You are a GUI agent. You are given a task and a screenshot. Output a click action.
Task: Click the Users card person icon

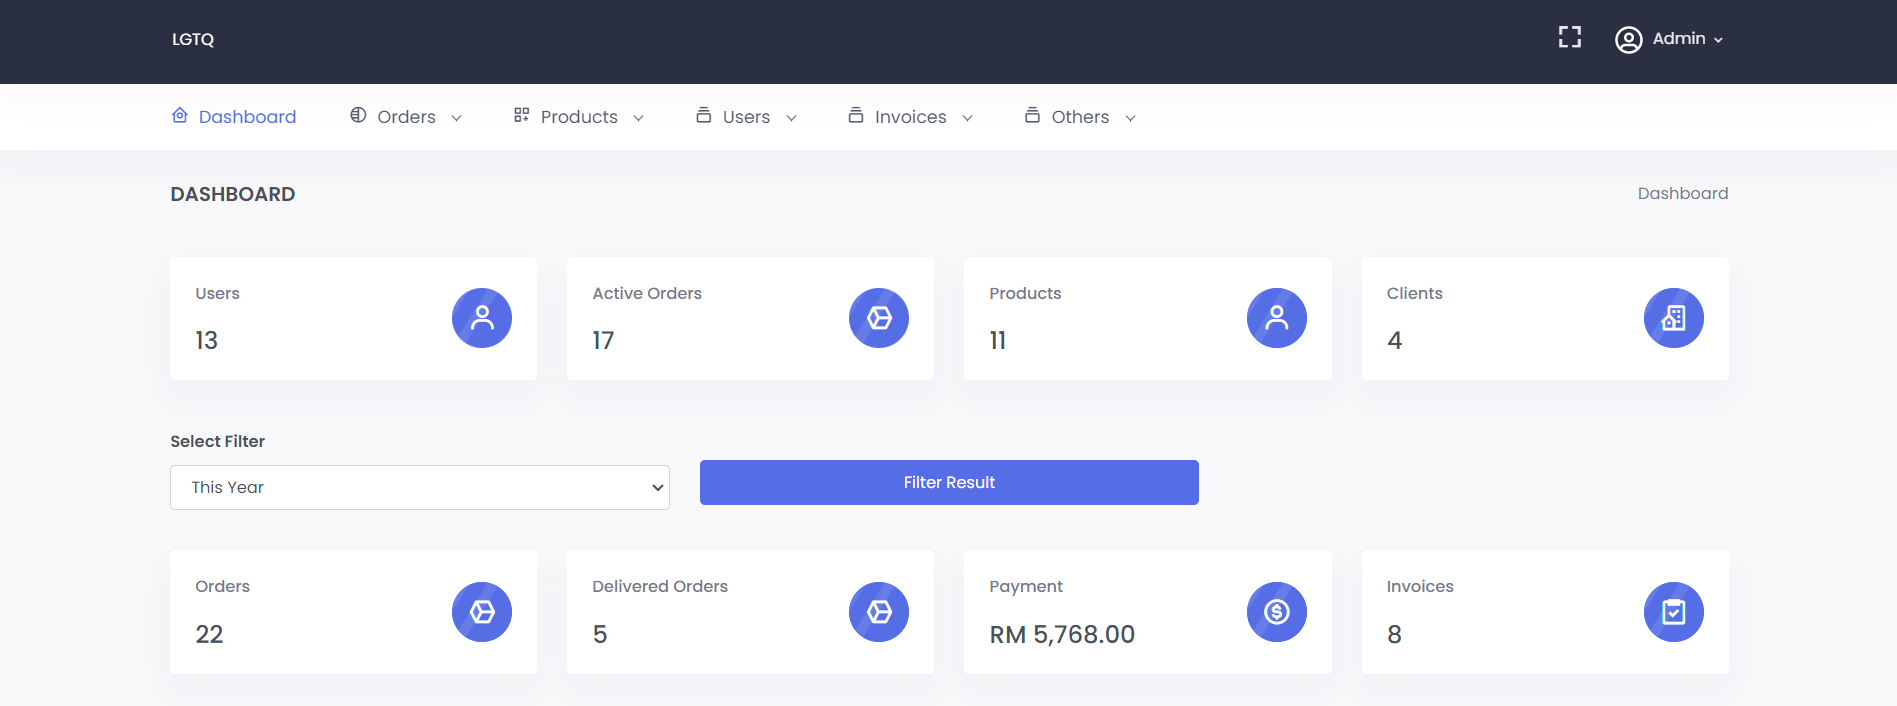pyautogui.click(x=482, y=318)
